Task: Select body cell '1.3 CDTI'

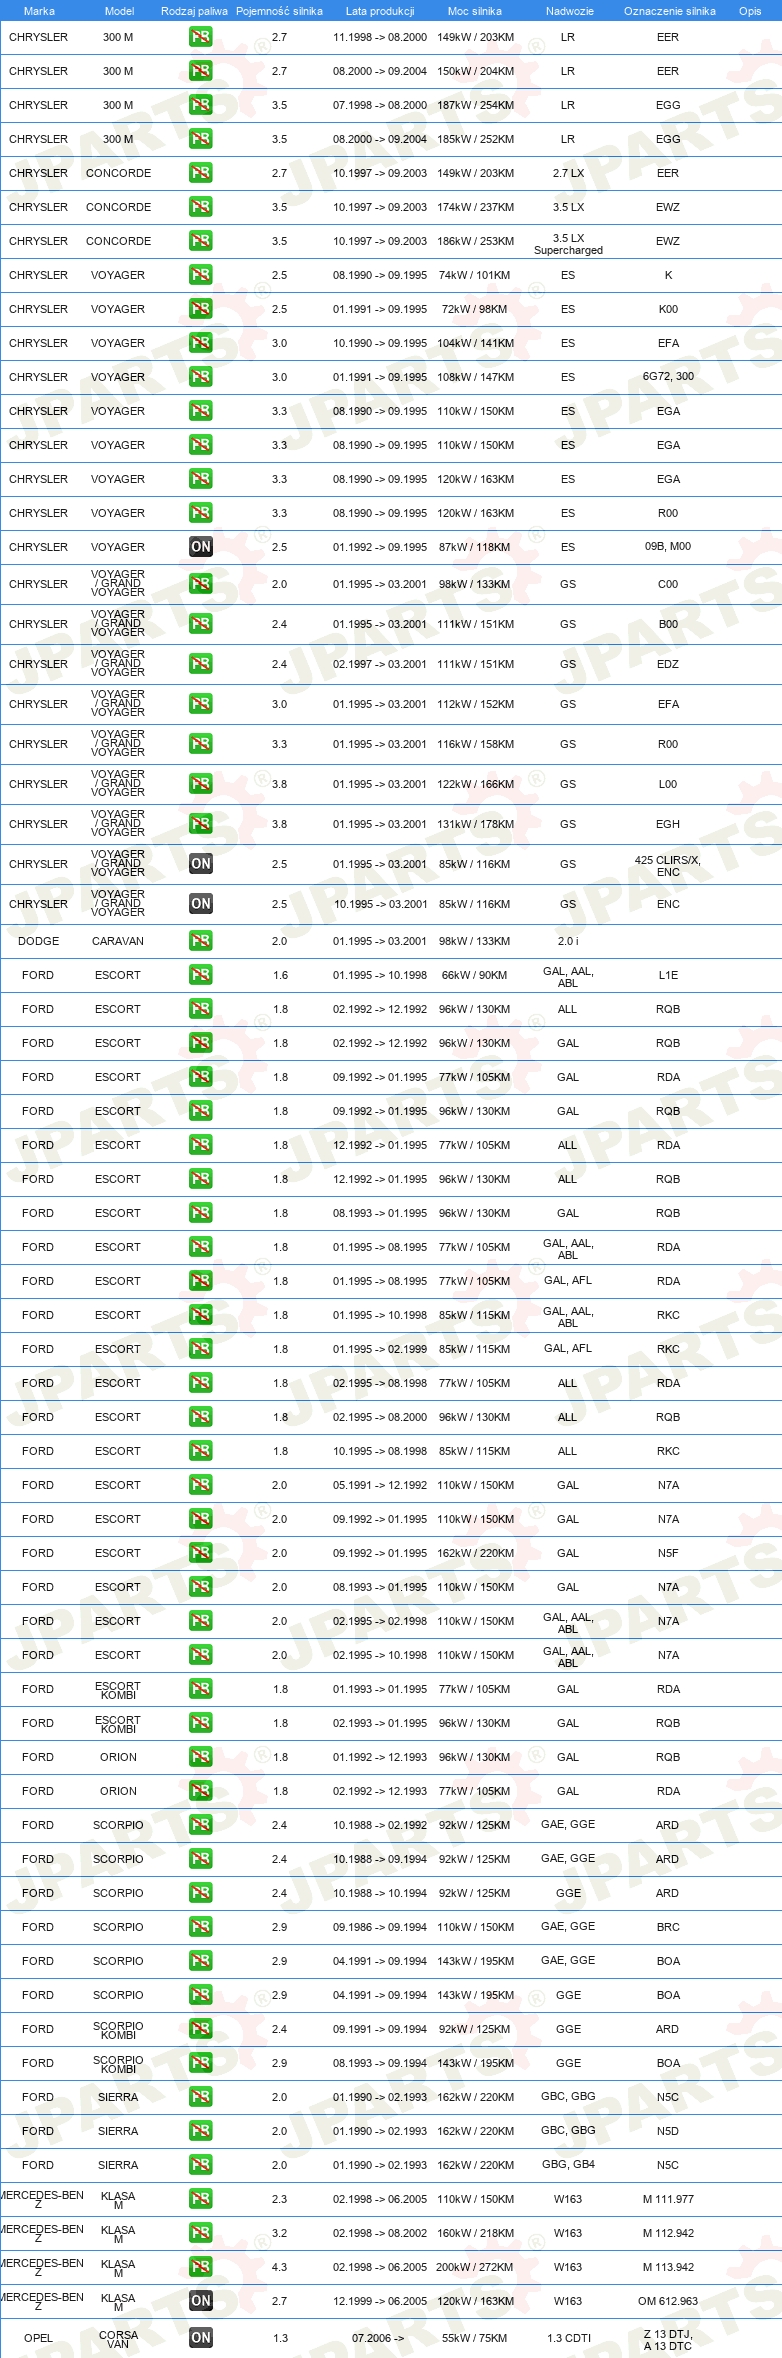Action: tap(568, 2338)
